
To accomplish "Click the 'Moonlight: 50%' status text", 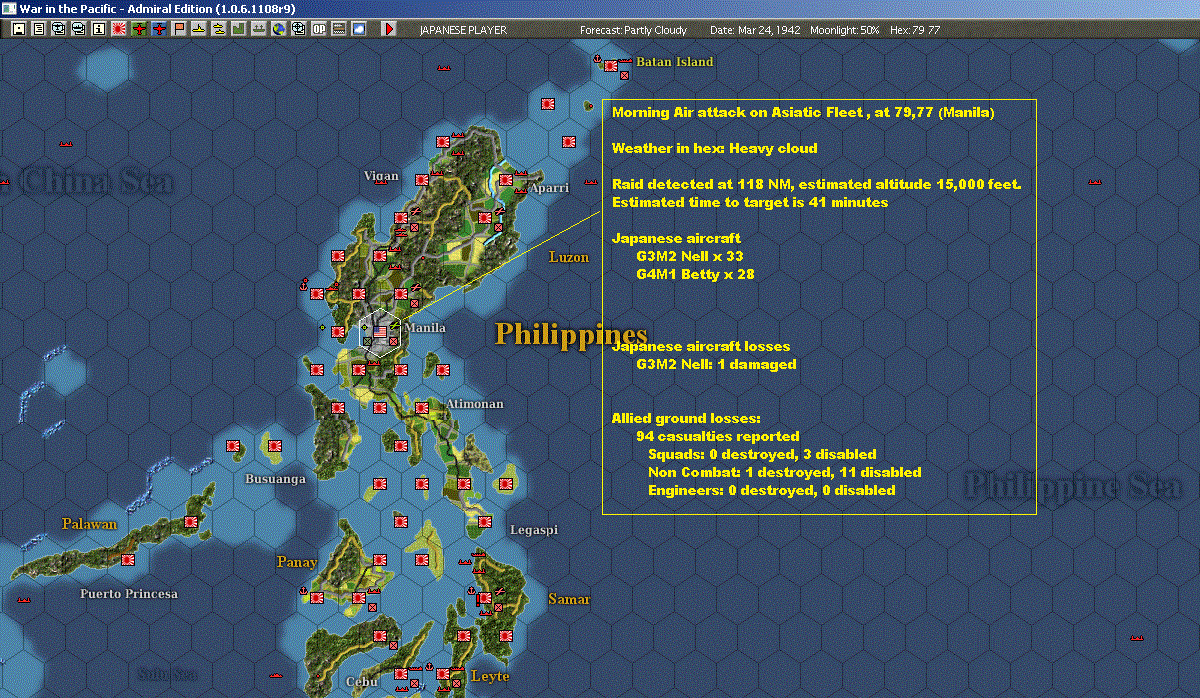I will [x=845, y=30].
